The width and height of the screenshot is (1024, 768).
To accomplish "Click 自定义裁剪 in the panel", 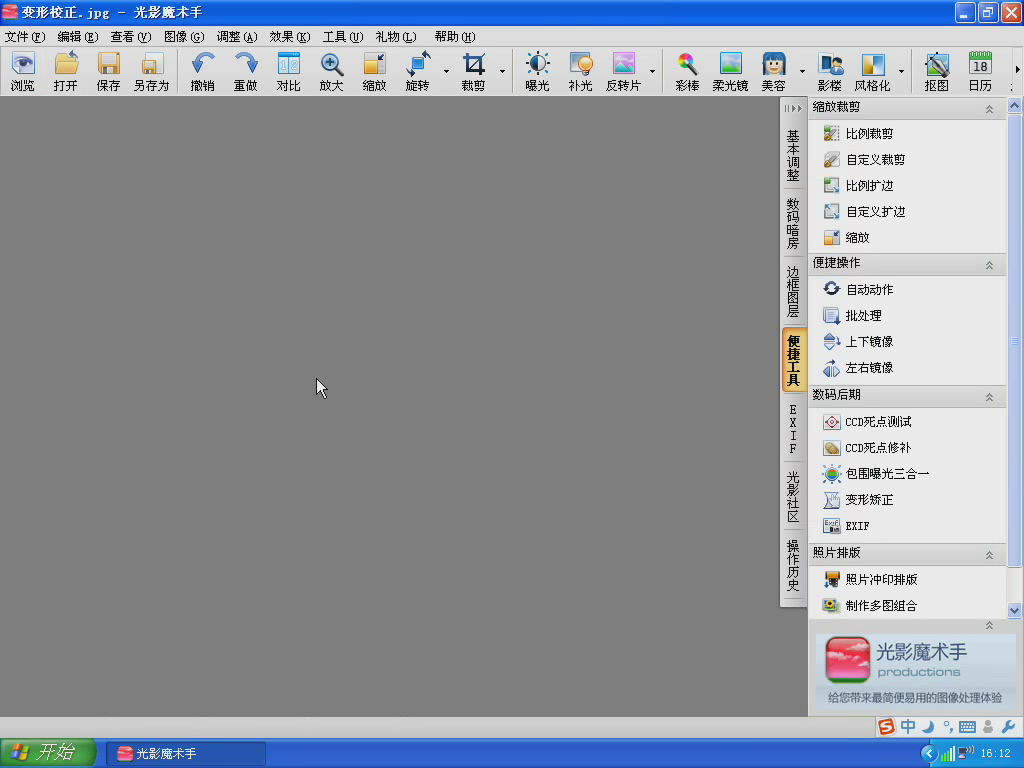I will [864, 159].
